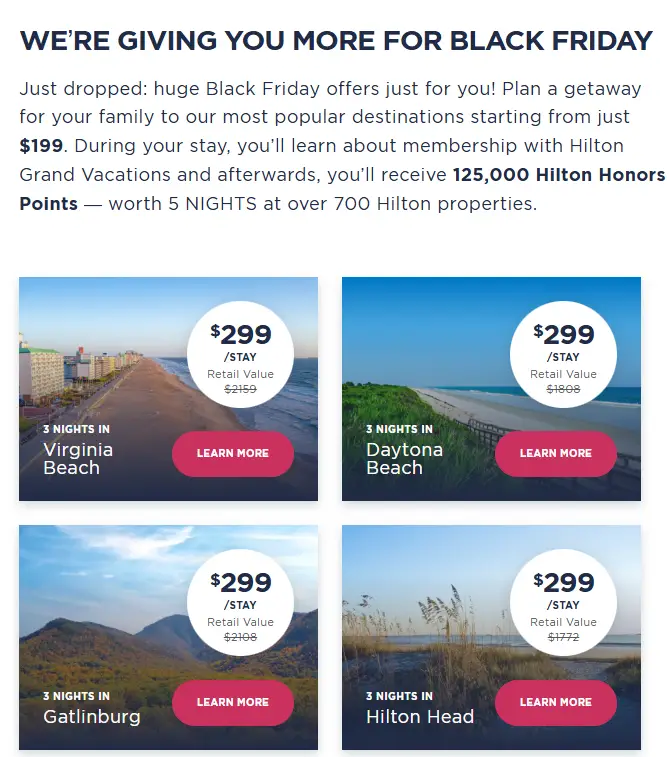The width and height of the screenshot is (669, 757).
Task: Select the Gatlinburg destination title
Action: click(92, 716)
